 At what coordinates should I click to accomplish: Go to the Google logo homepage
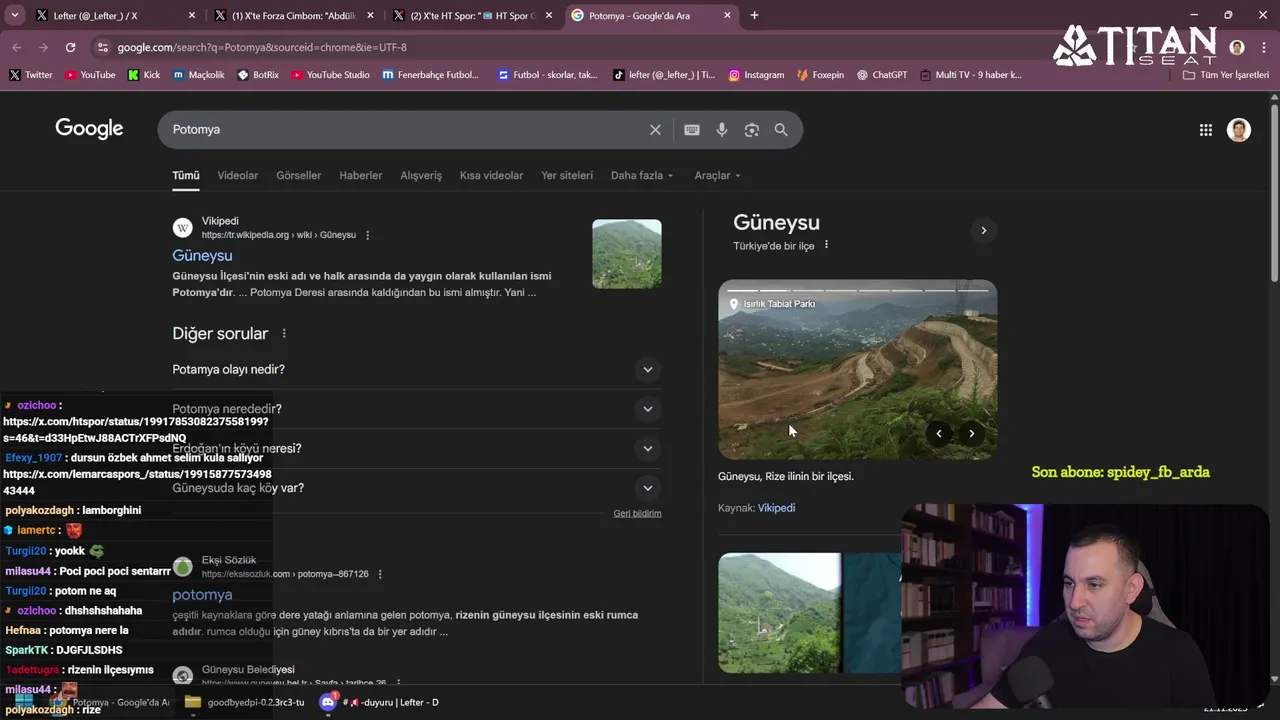89,129
